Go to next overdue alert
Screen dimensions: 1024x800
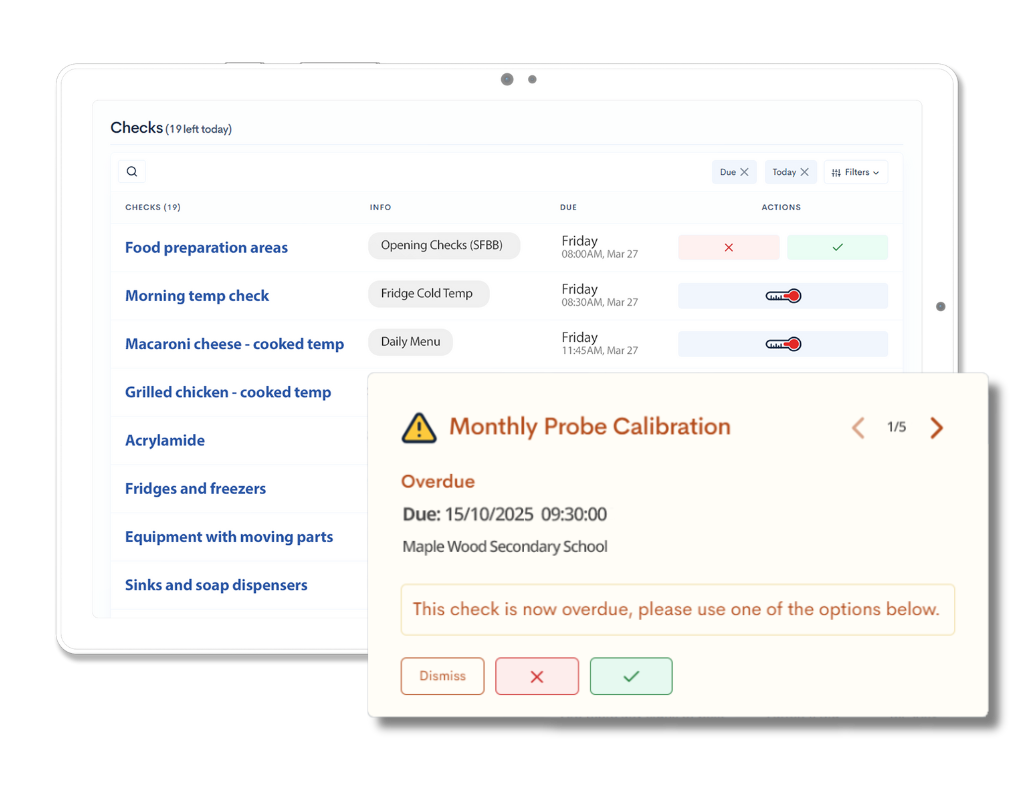tap(937, 428)
